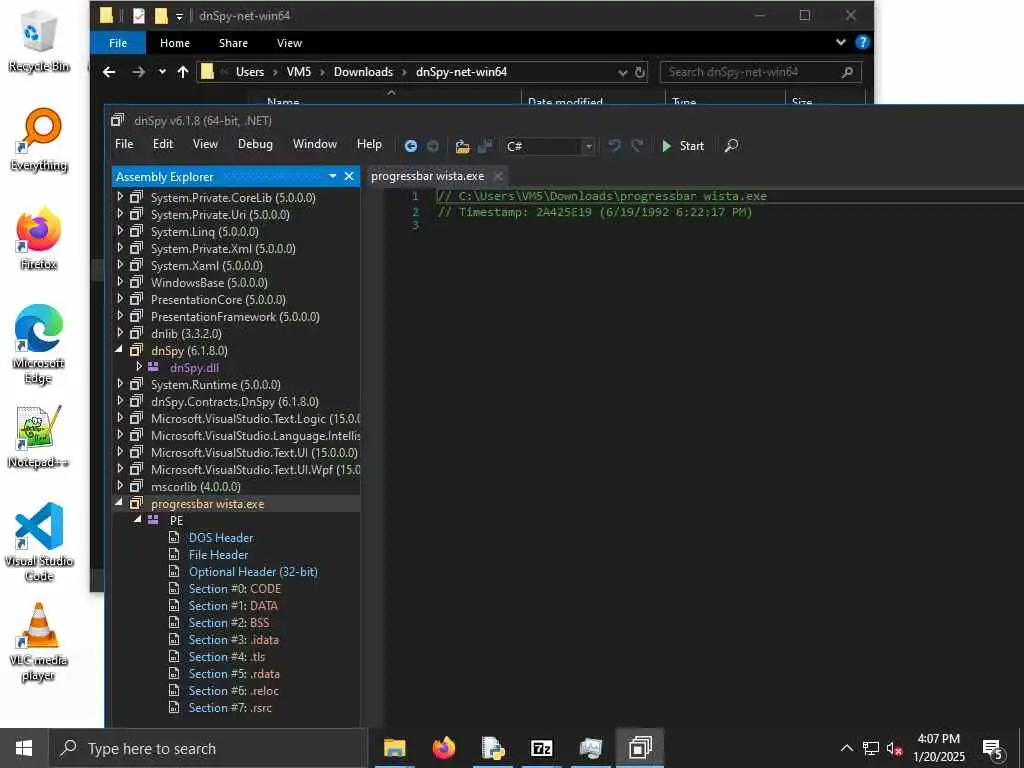The height and width of the screenshot is (768, 1024).
Task: Select Section #2: BSS
Action: click(x=229, y=622)
